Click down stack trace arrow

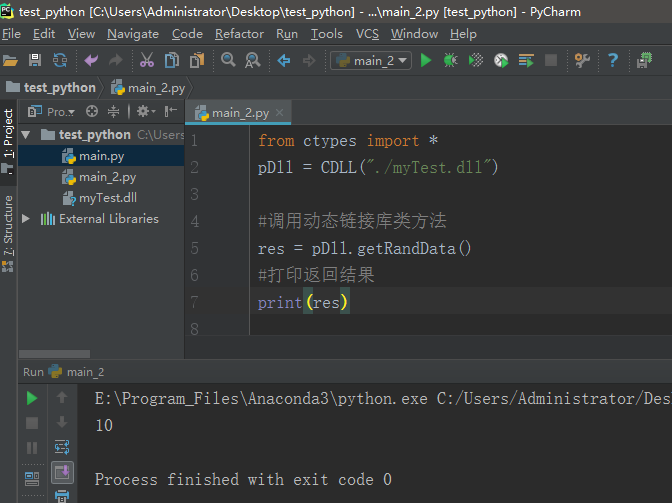pos(62,422)
